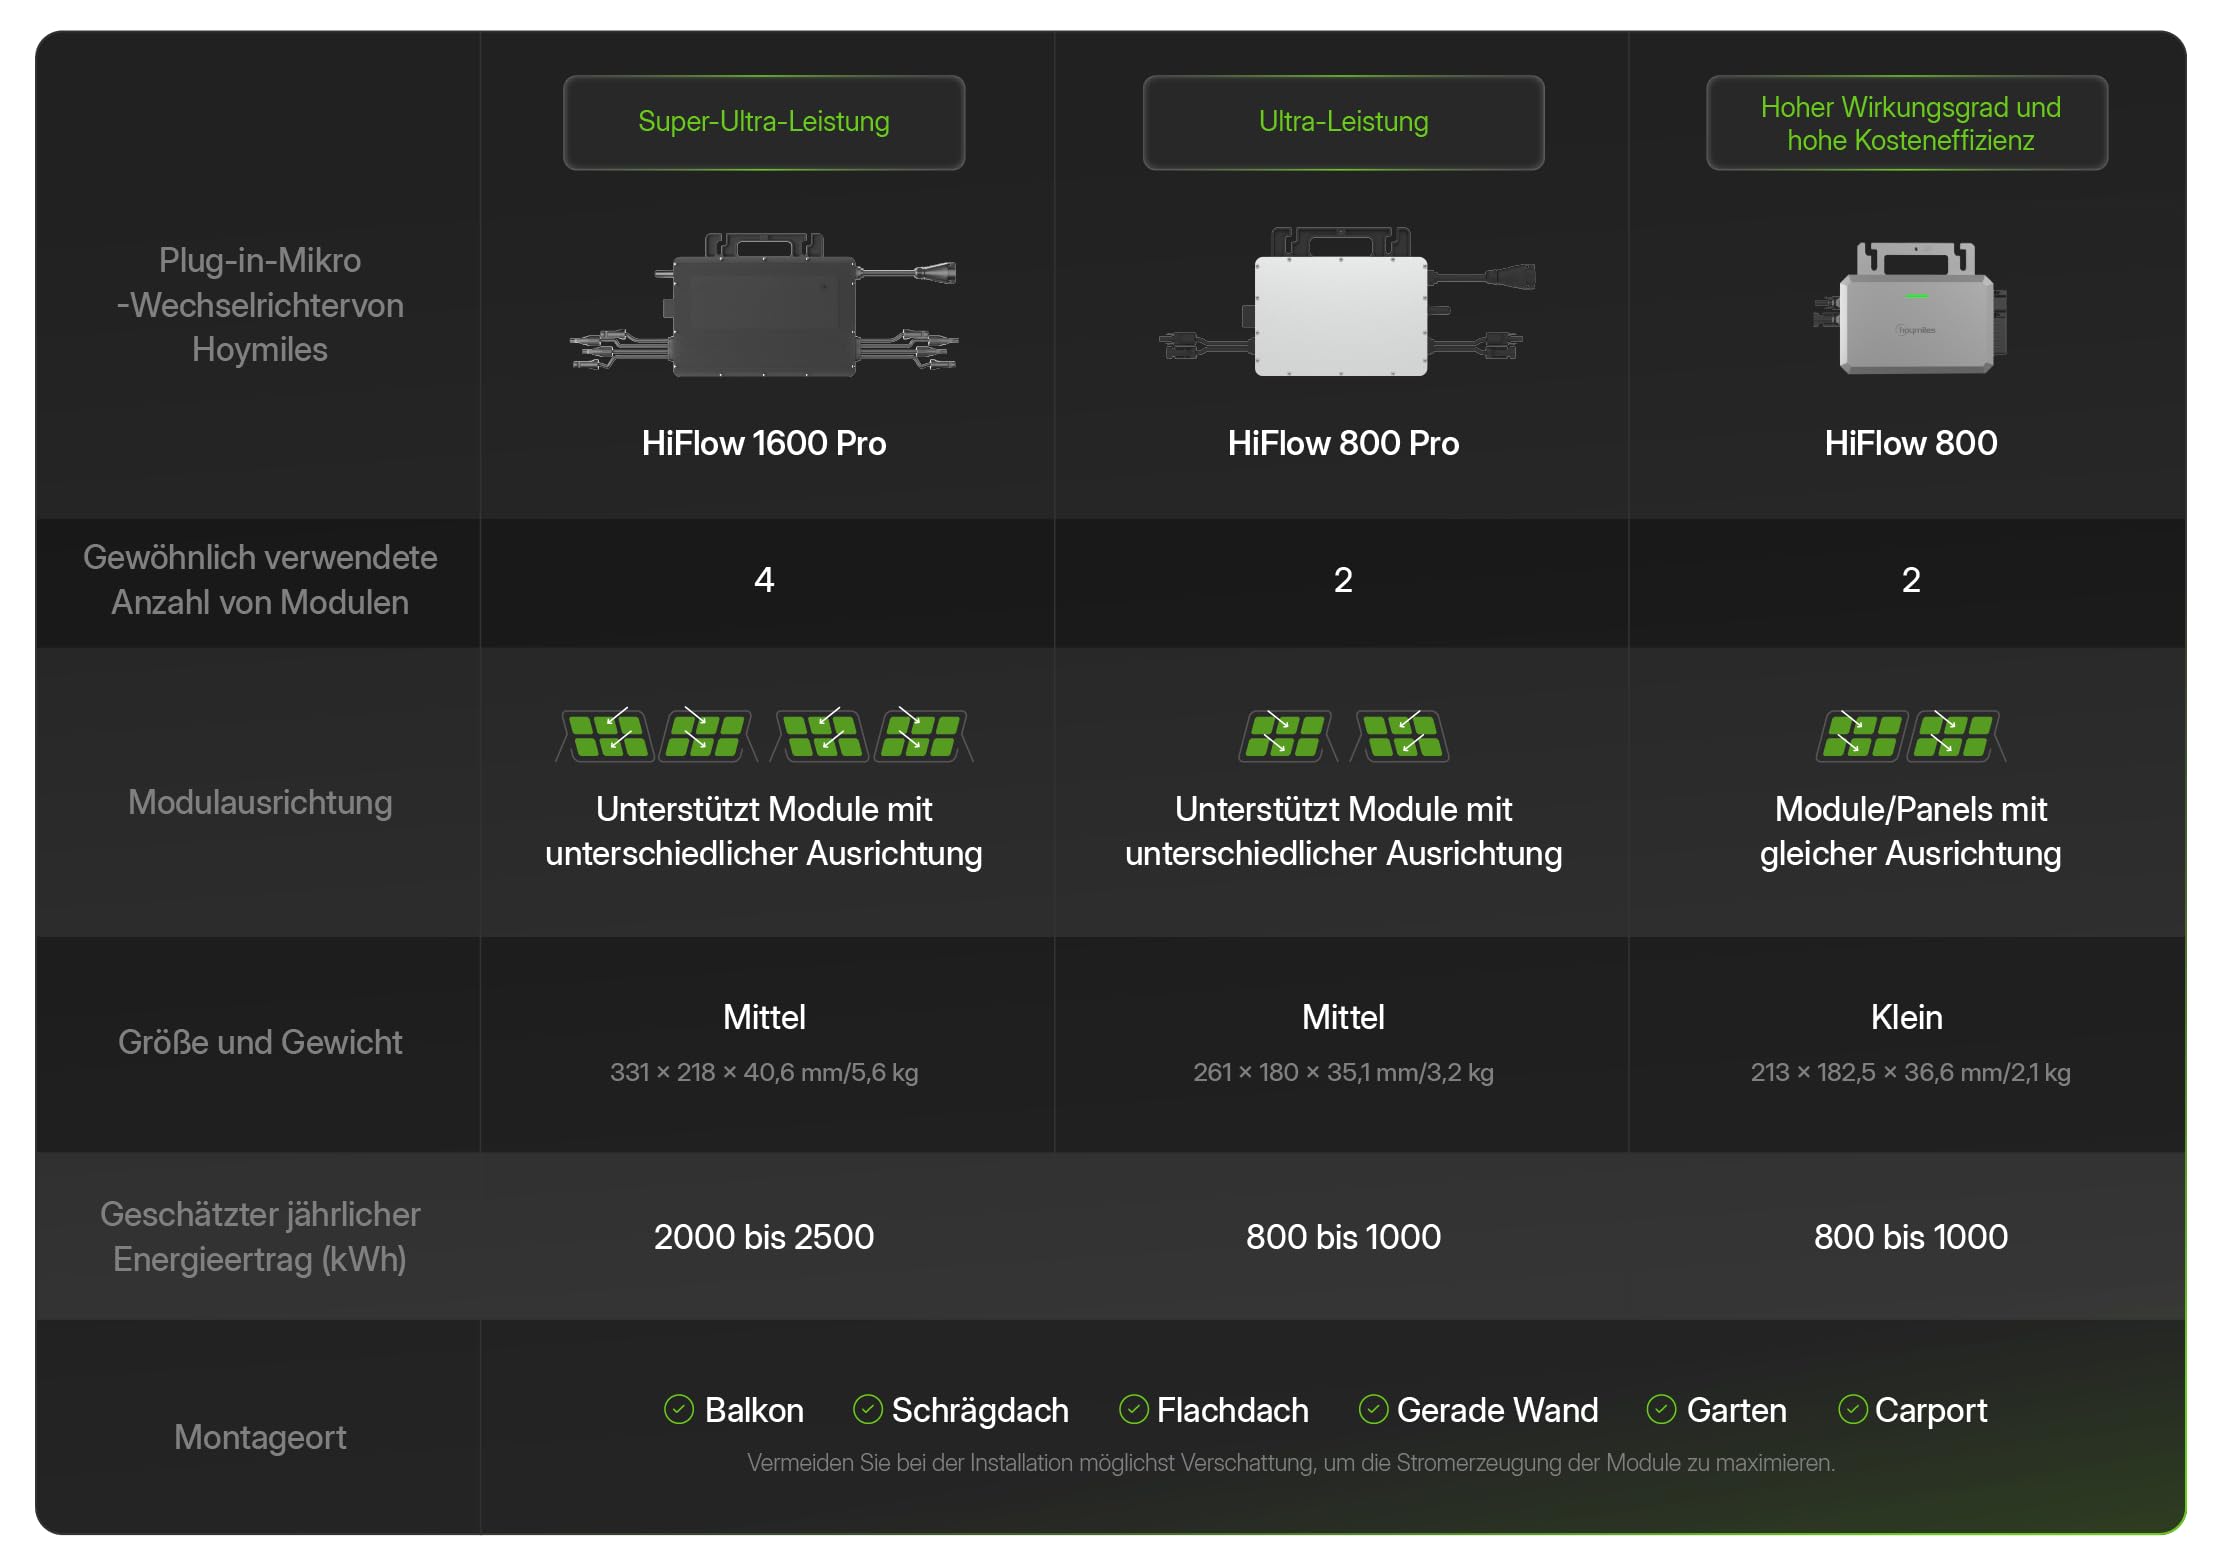Click the HiFlow 1600 Pro inverter image
This screenshot has height=1567, width=2223.
(x=764, y=305)
